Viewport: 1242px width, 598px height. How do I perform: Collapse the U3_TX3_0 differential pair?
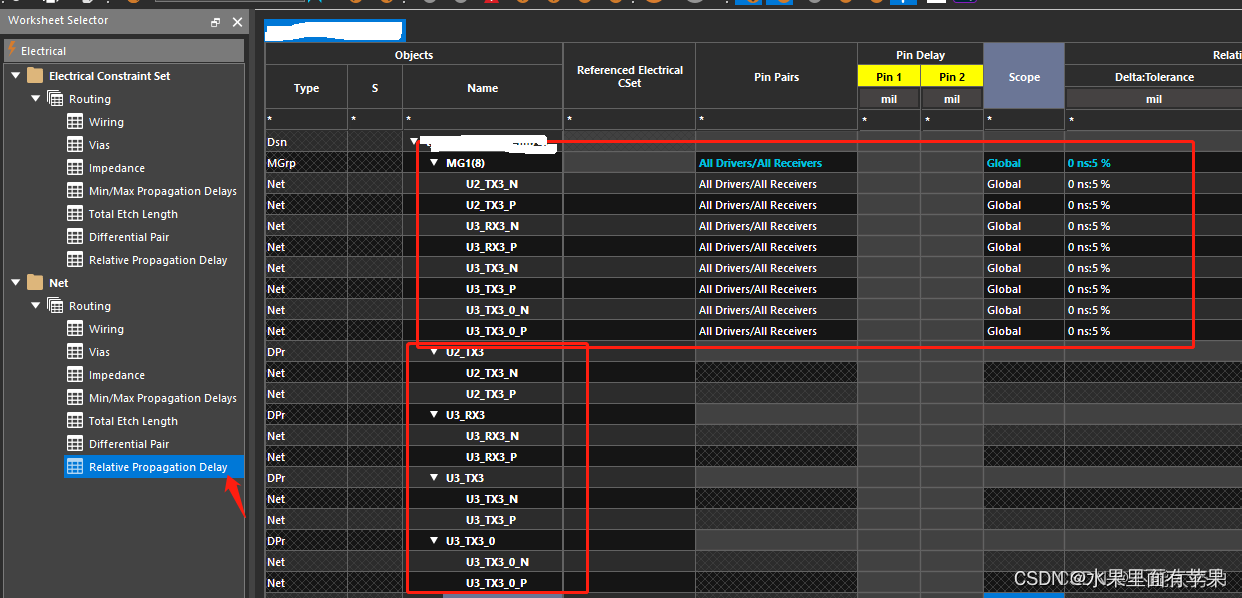pos(435,541)
